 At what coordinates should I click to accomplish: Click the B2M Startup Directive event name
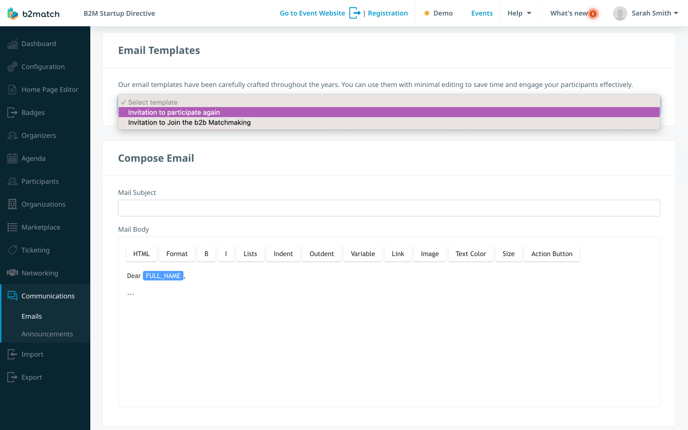(119, 13)
